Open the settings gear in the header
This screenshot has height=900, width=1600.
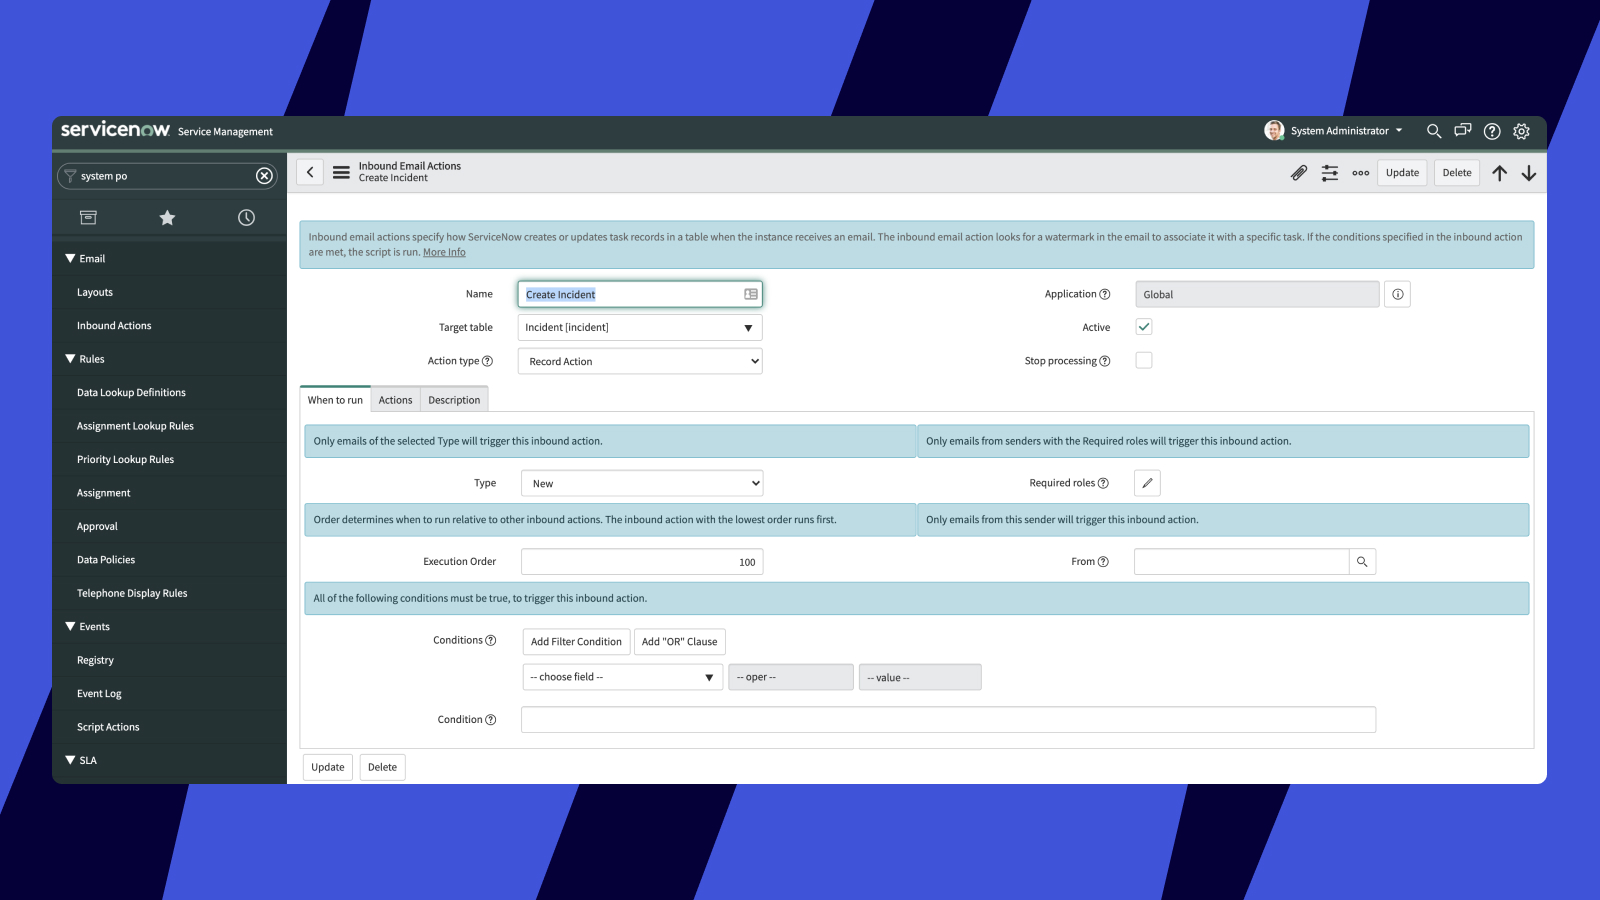[1521, 131]
